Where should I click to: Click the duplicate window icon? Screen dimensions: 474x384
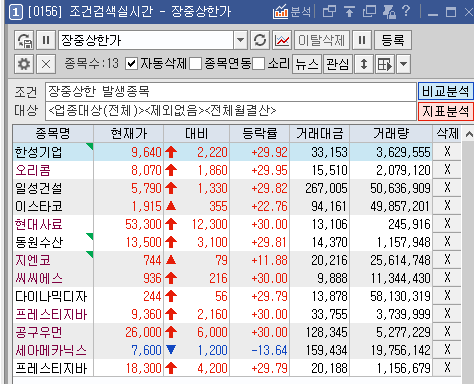(369, 12)
